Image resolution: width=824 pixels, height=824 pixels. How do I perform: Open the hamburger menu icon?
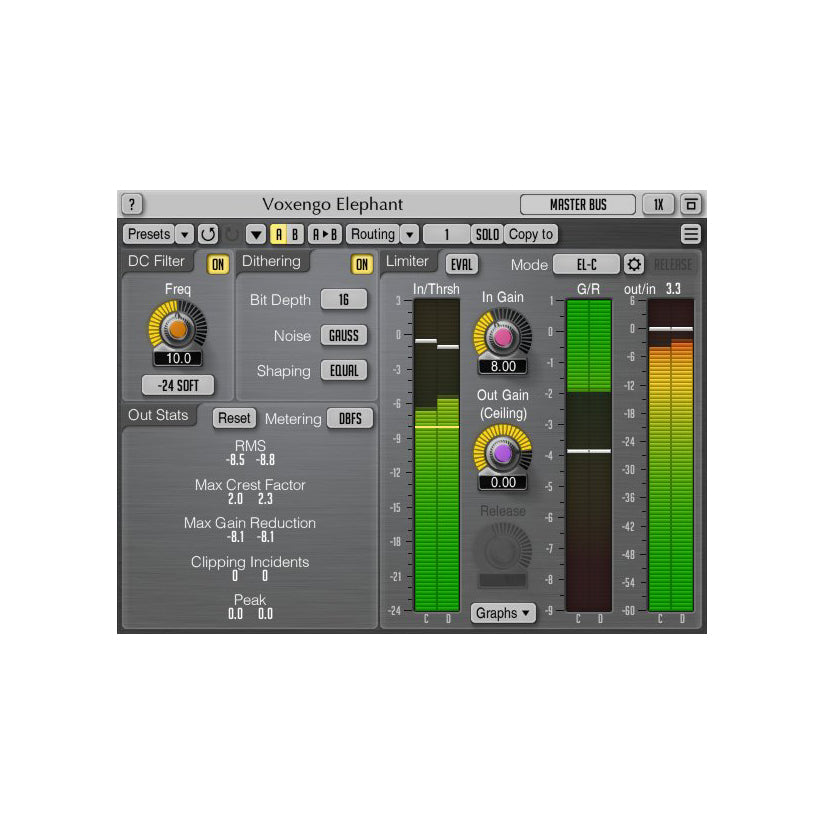pos(691,234)
